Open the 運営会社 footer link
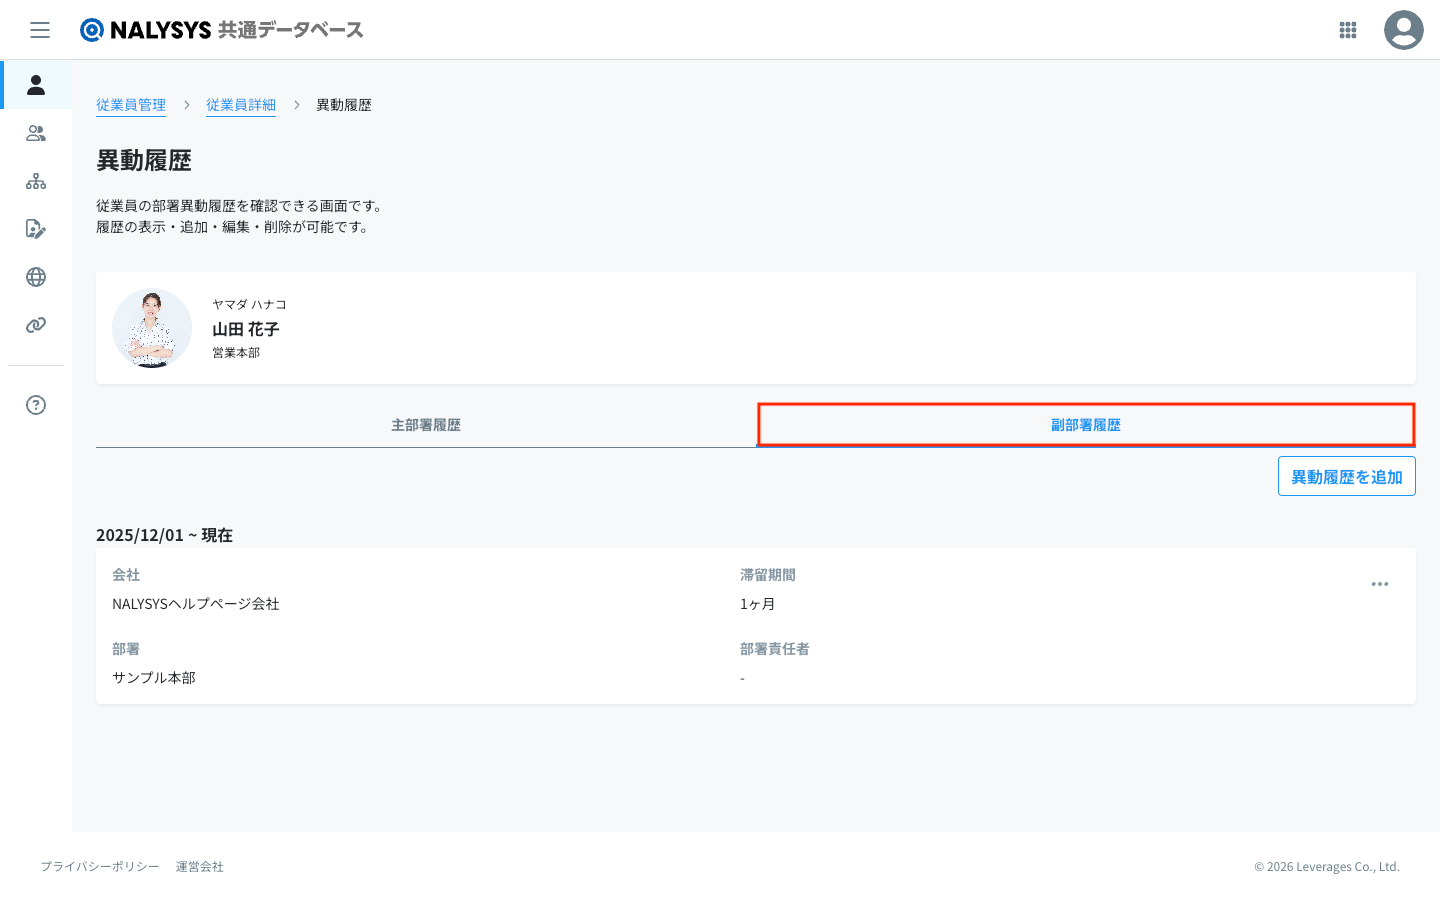 200,867
